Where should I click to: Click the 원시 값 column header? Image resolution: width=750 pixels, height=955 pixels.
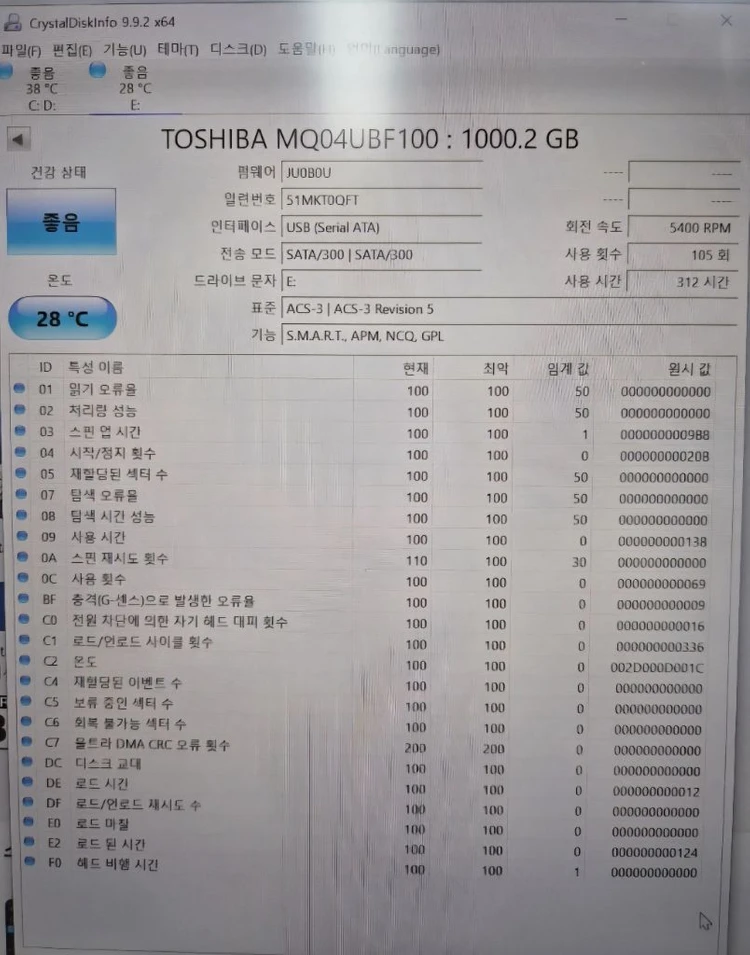[x=689, y=369]
